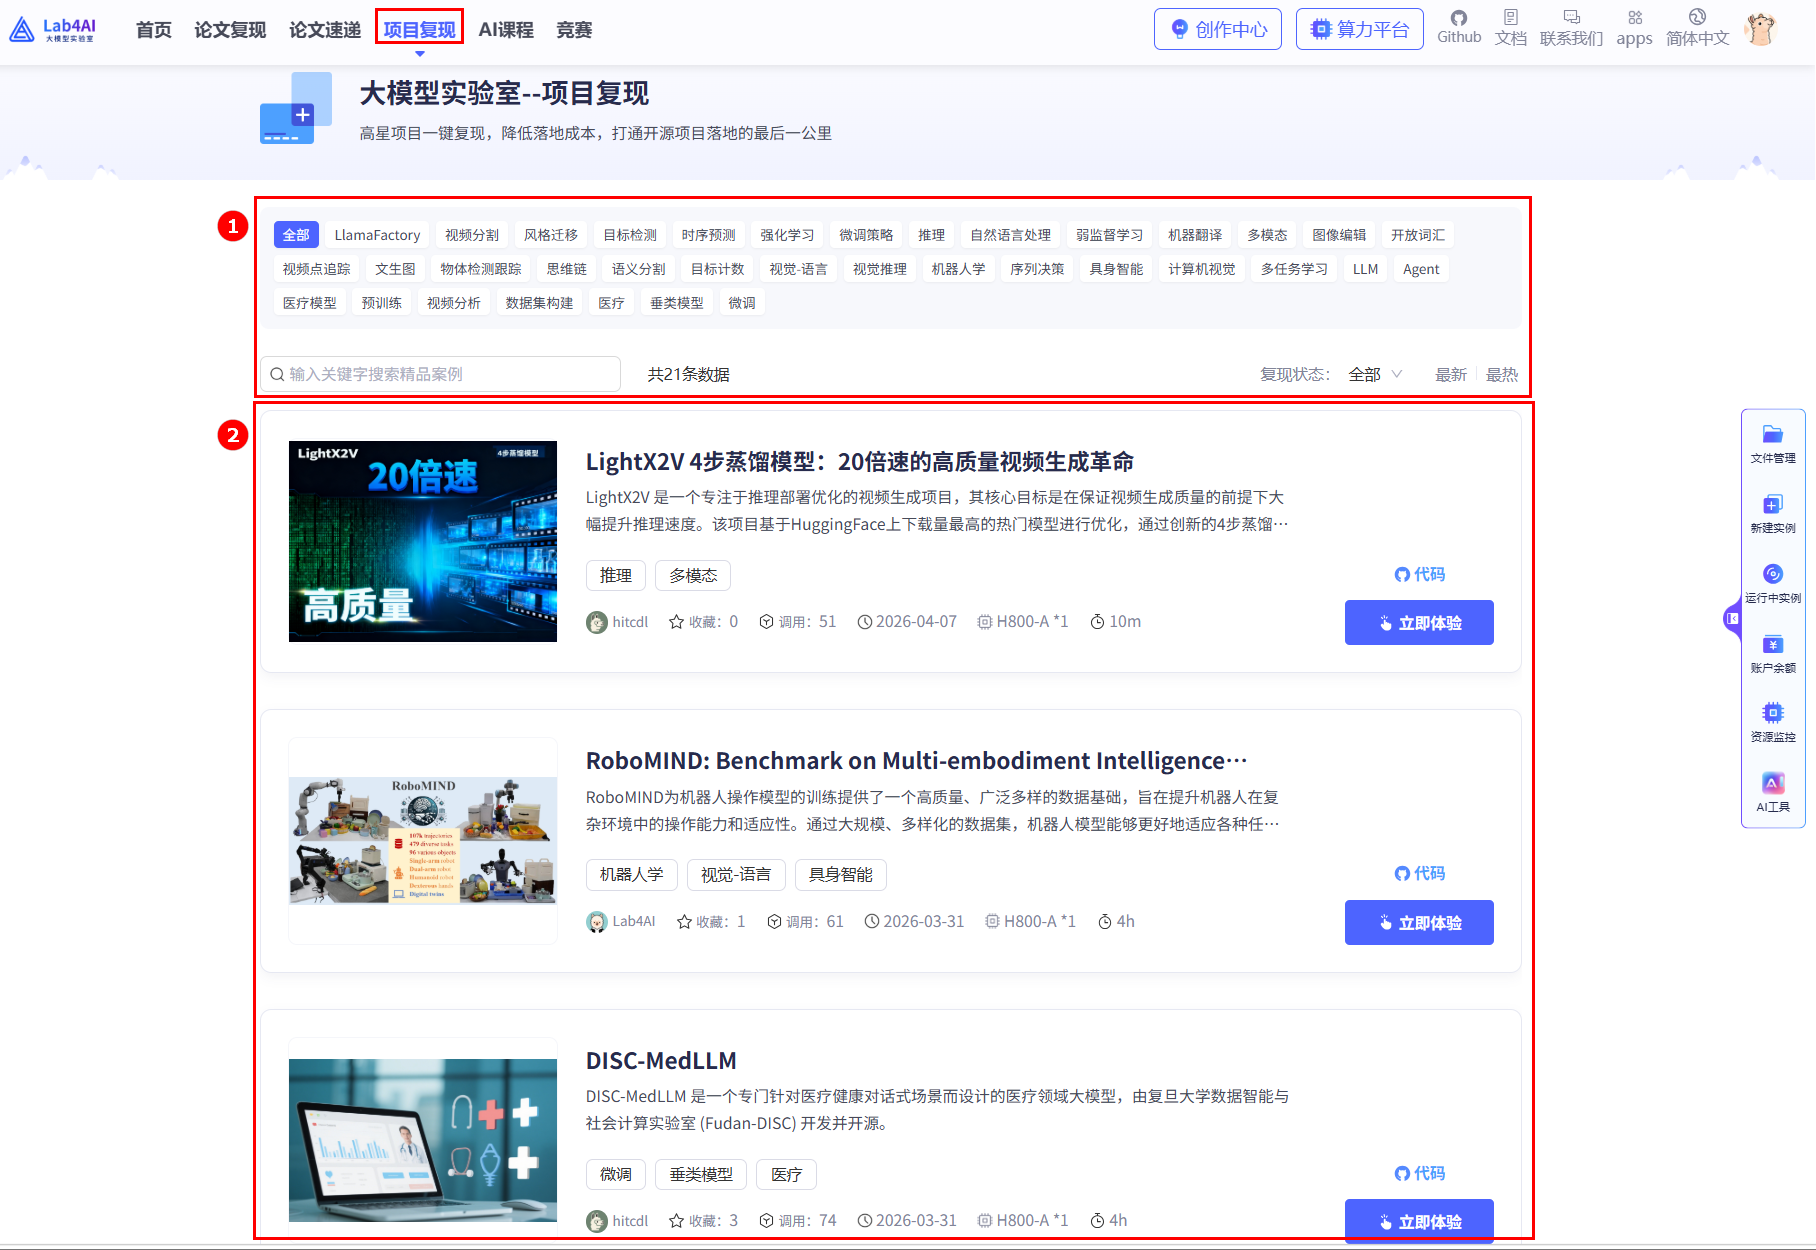1816x1250 pixels.
Task: Select the 全部 category filter tag
Action: tap(296, 235)
